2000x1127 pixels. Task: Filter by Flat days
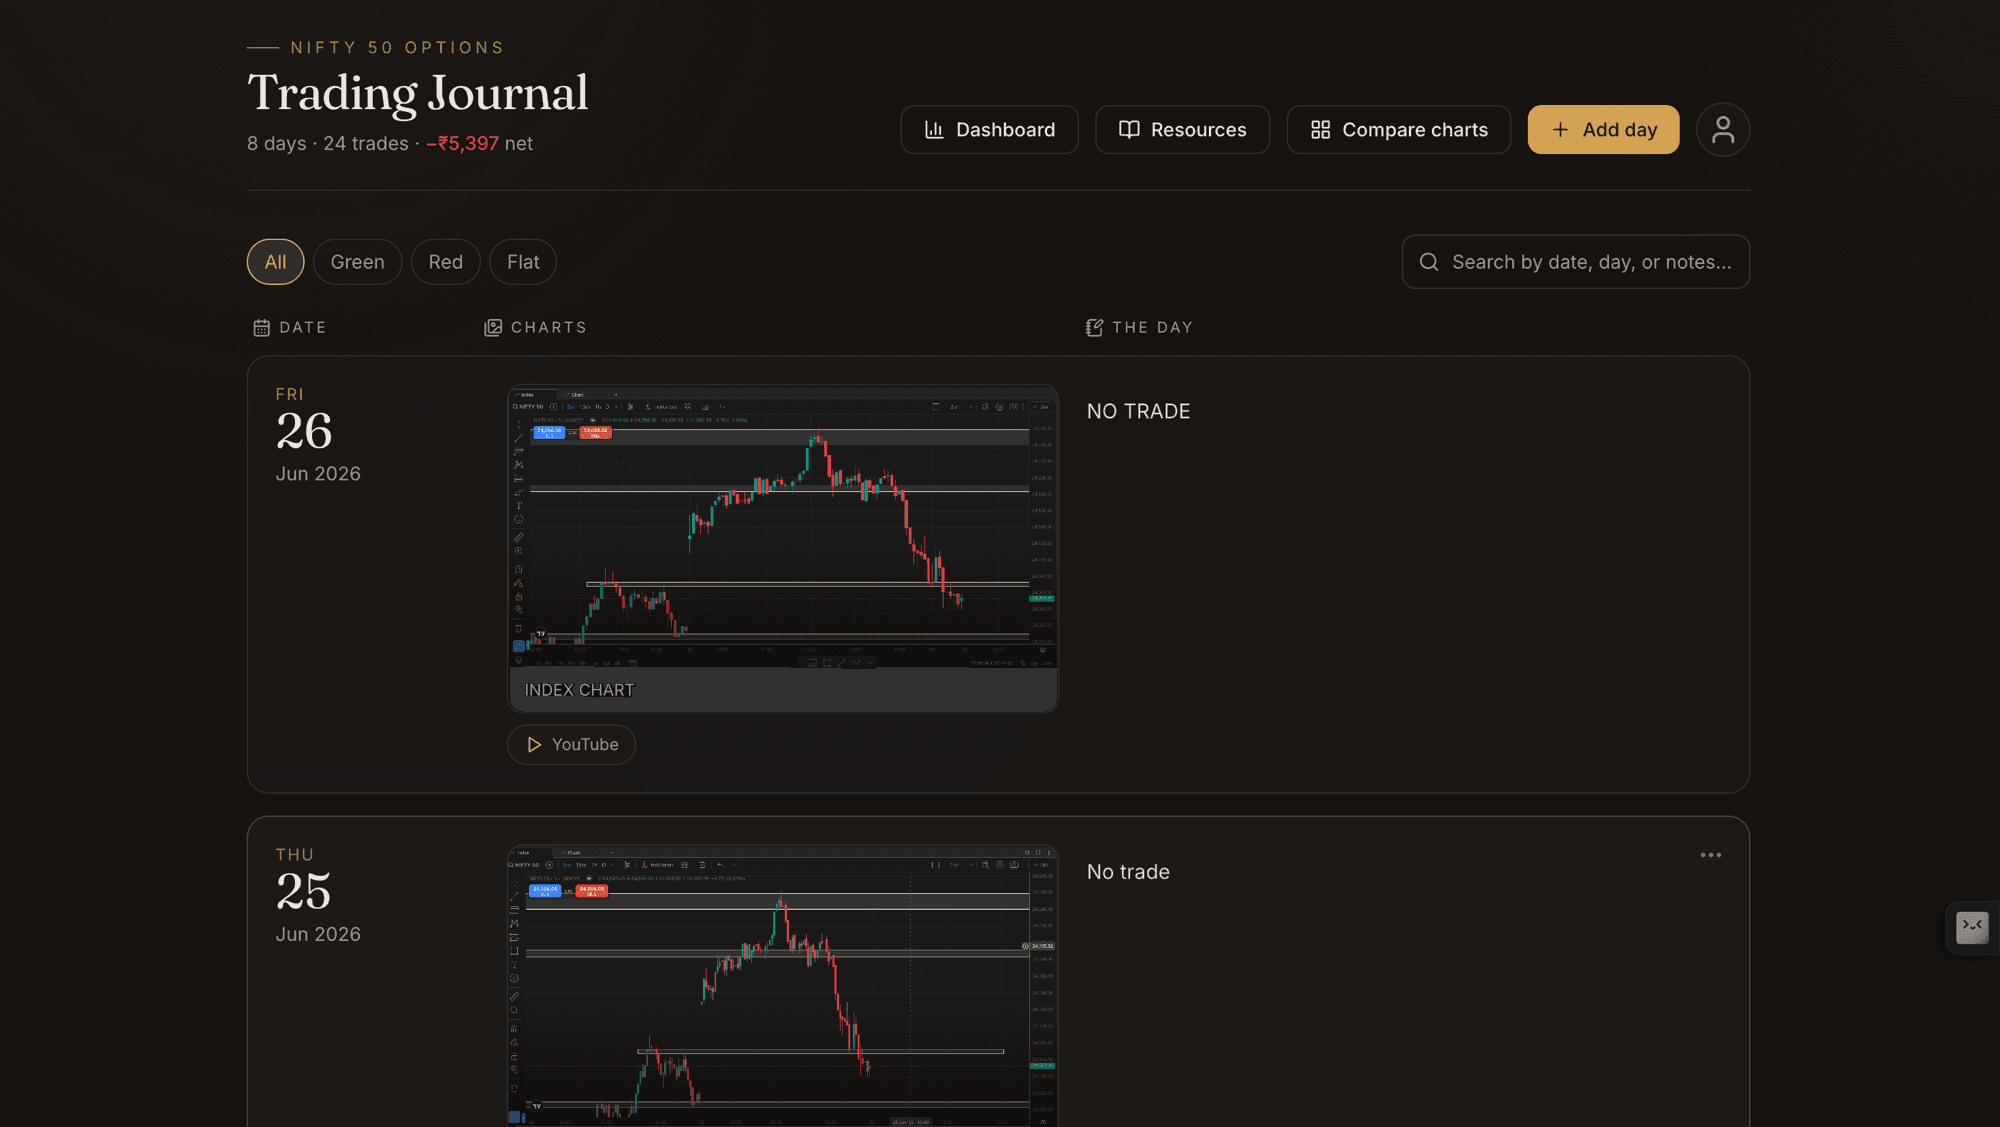pos(523,262)
